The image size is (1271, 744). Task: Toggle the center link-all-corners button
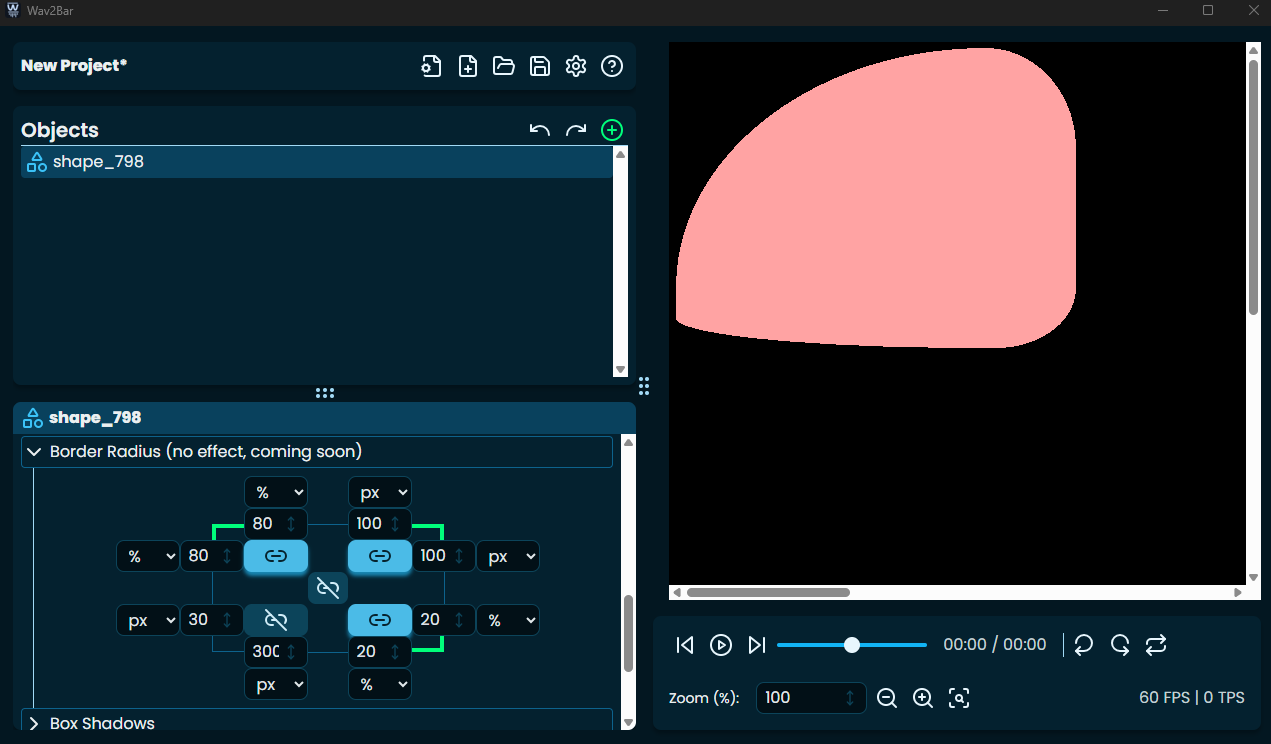pyautogui.click(x=328, y=588)
